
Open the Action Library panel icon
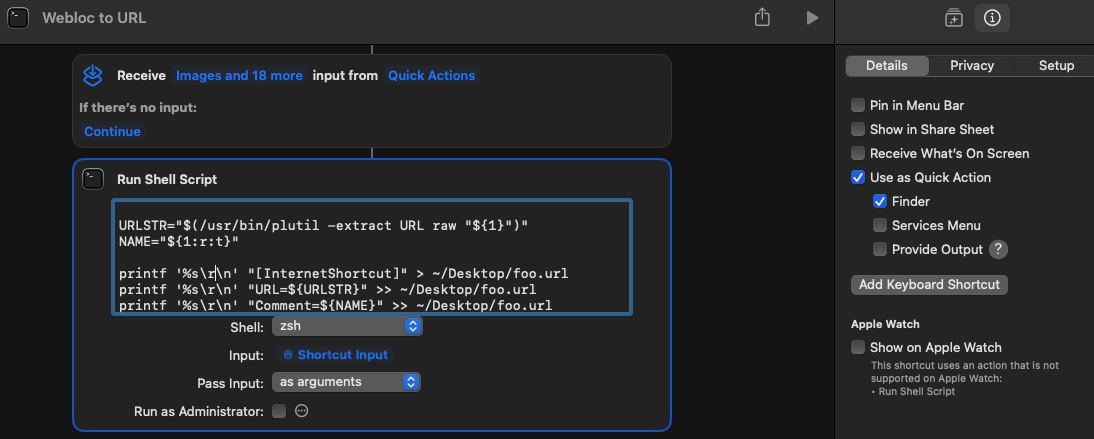coord(953,18)
